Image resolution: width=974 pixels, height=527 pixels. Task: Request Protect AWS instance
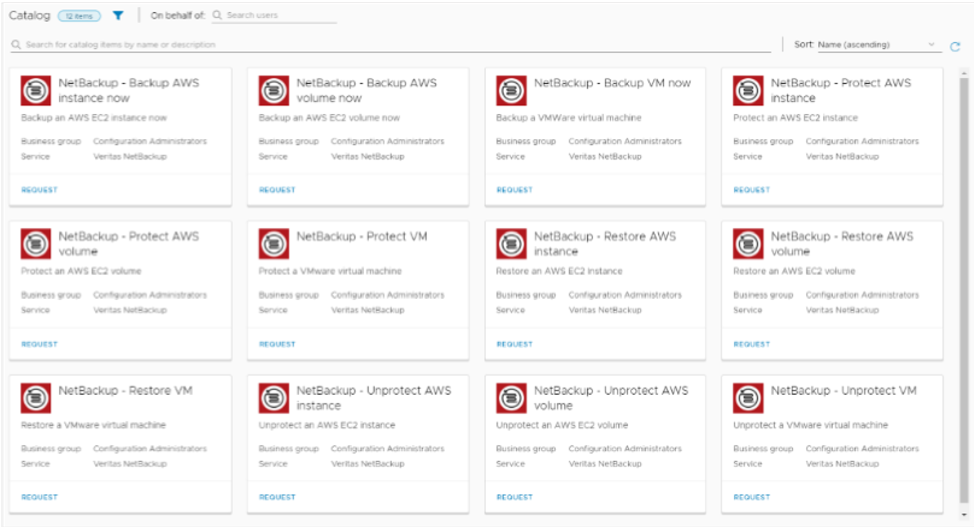coord(752,190)
